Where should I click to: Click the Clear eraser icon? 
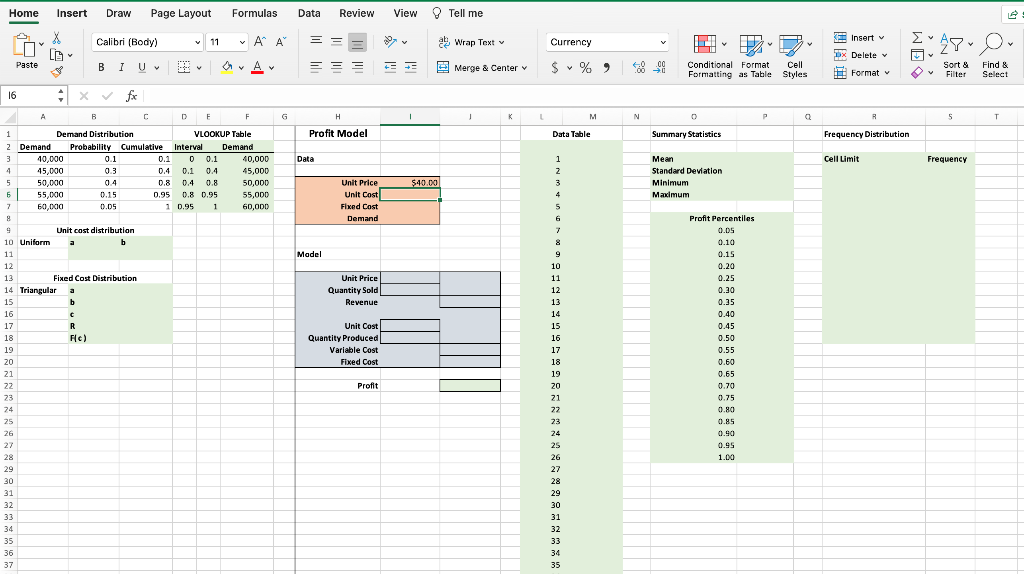click(918, 72)
